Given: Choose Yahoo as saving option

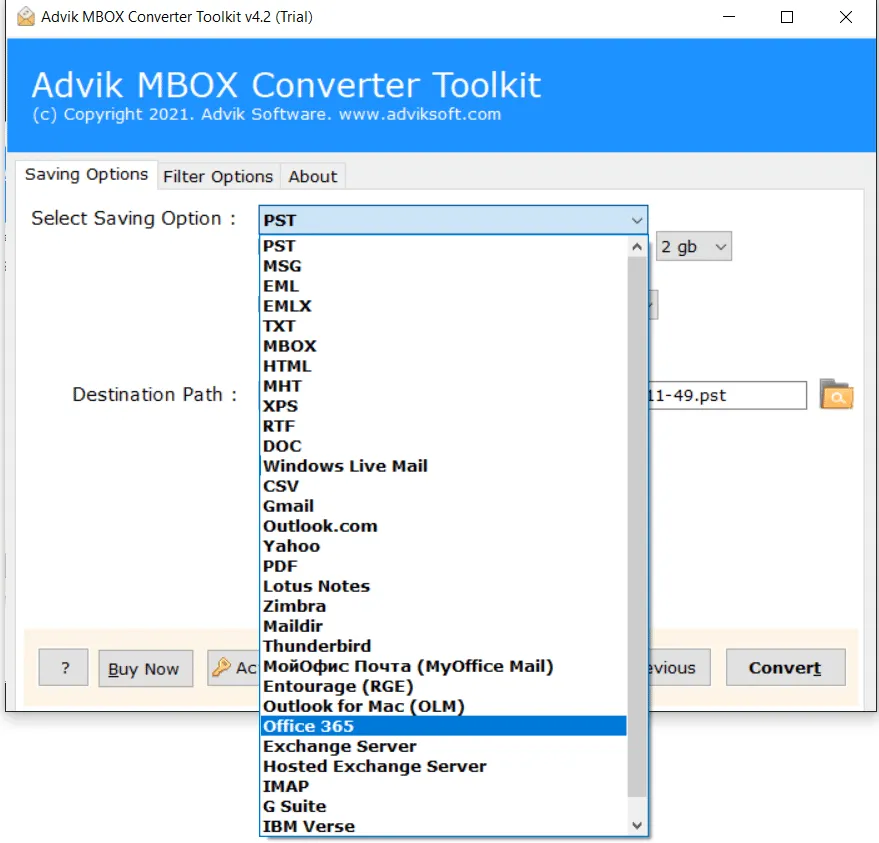Looking at the screenshot, I should click(x=443, y=546).
